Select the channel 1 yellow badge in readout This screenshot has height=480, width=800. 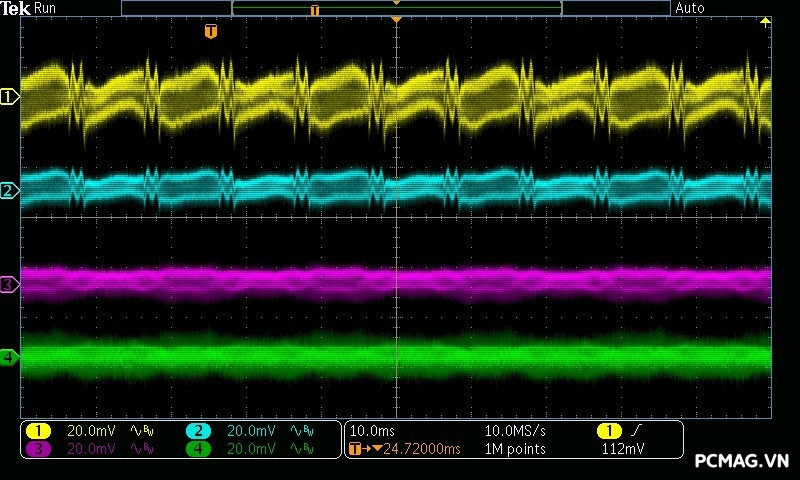[38, 431]
